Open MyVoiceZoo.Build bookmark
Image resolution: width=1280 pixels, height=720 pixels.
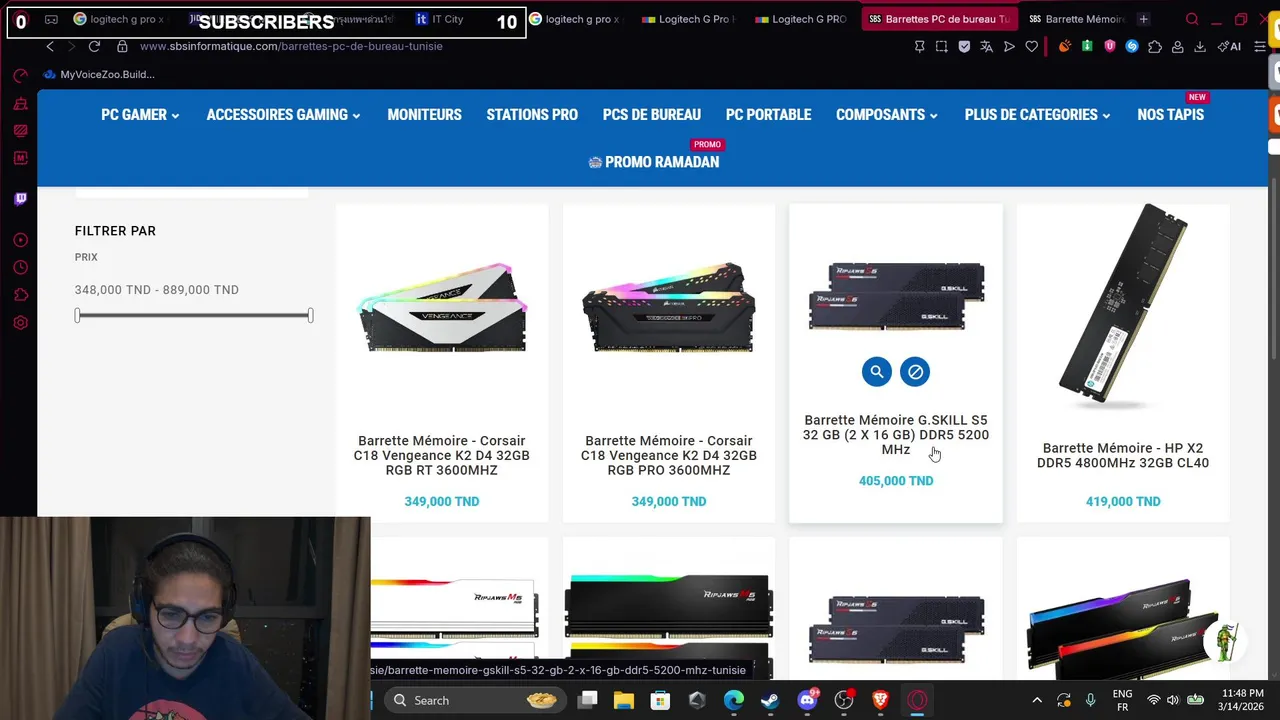coord(99,74)
